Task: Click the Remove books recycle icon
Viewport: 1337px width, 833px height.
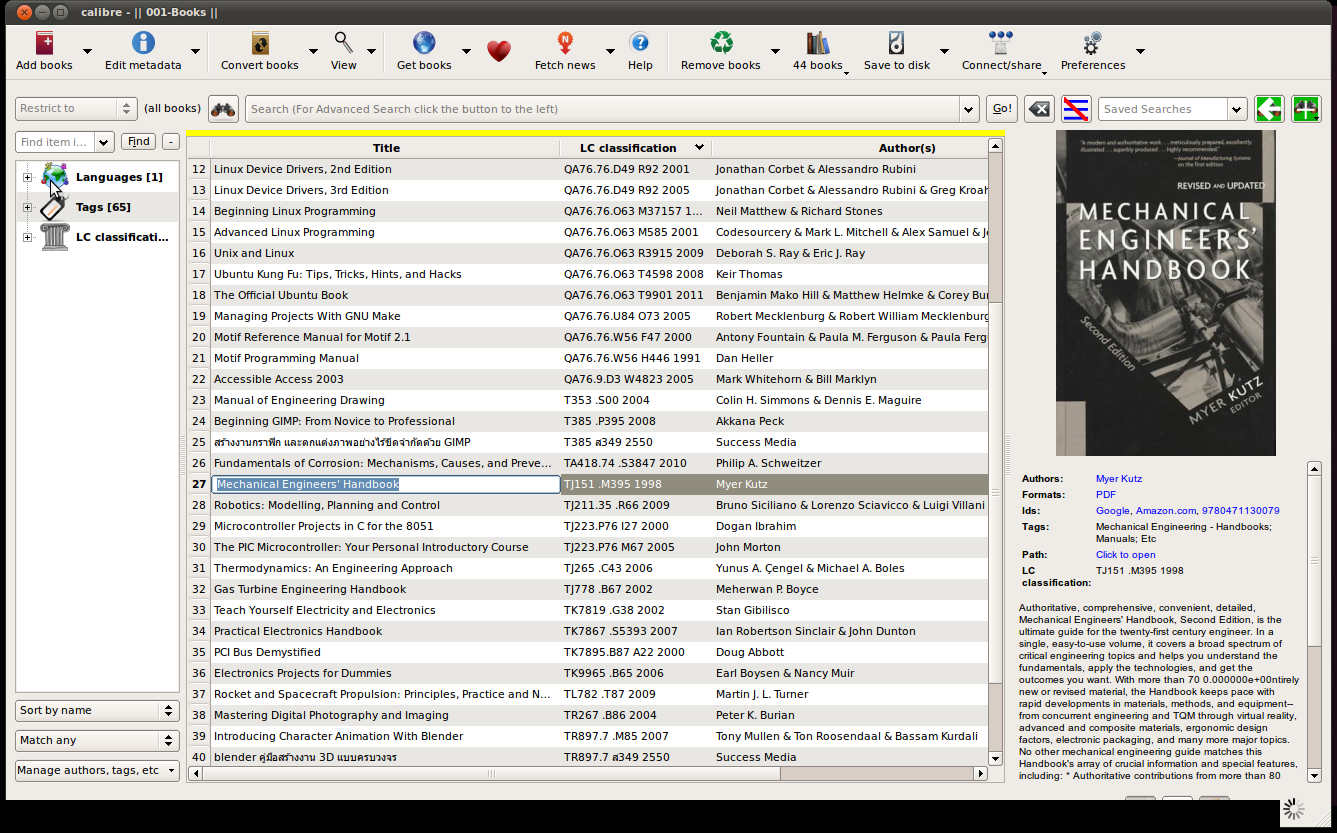Action: (721, 43)
